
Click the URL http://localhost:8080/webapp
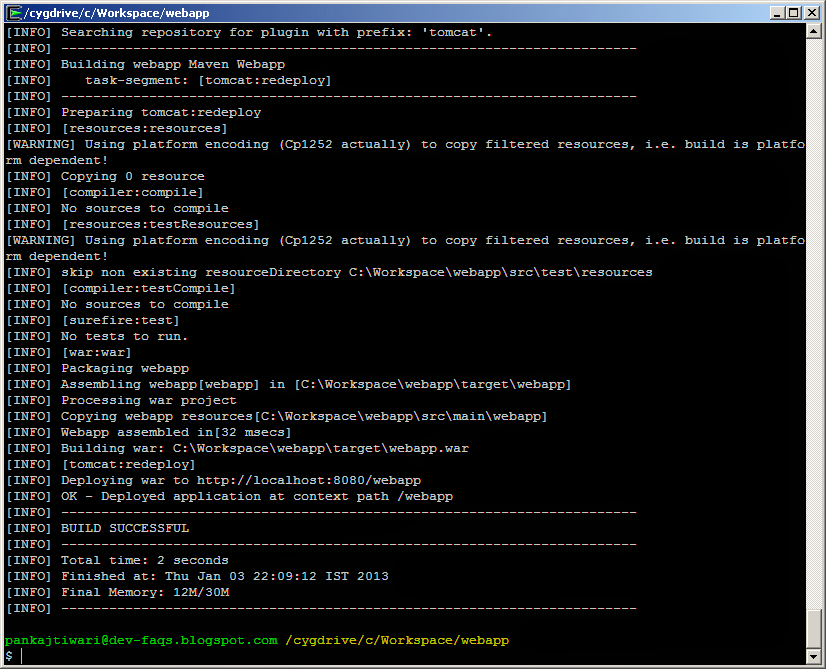(309, 480)
